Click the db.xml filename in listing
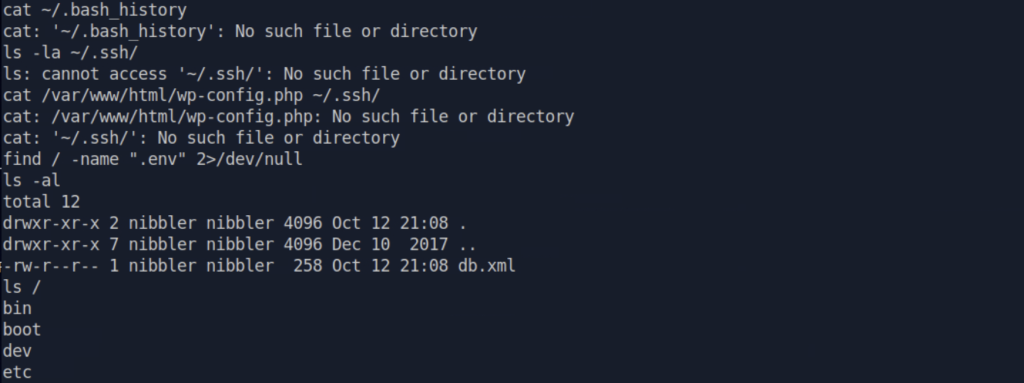The height and width of the screenshot is (383, 1024). click(487, 266)
